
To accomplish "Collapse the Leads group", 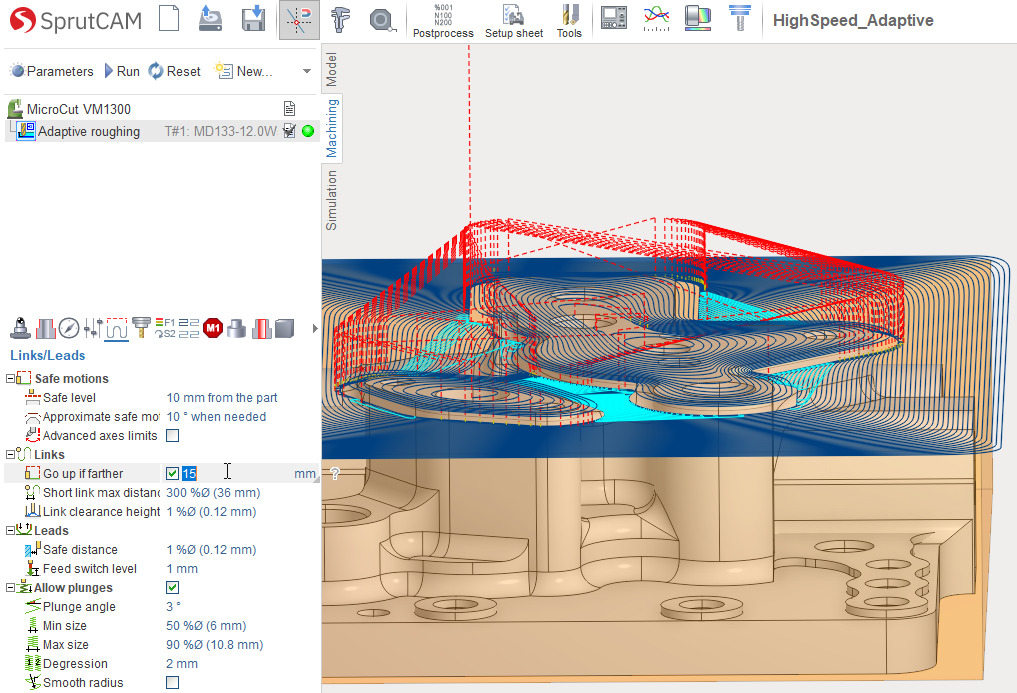I will [10, 530].
